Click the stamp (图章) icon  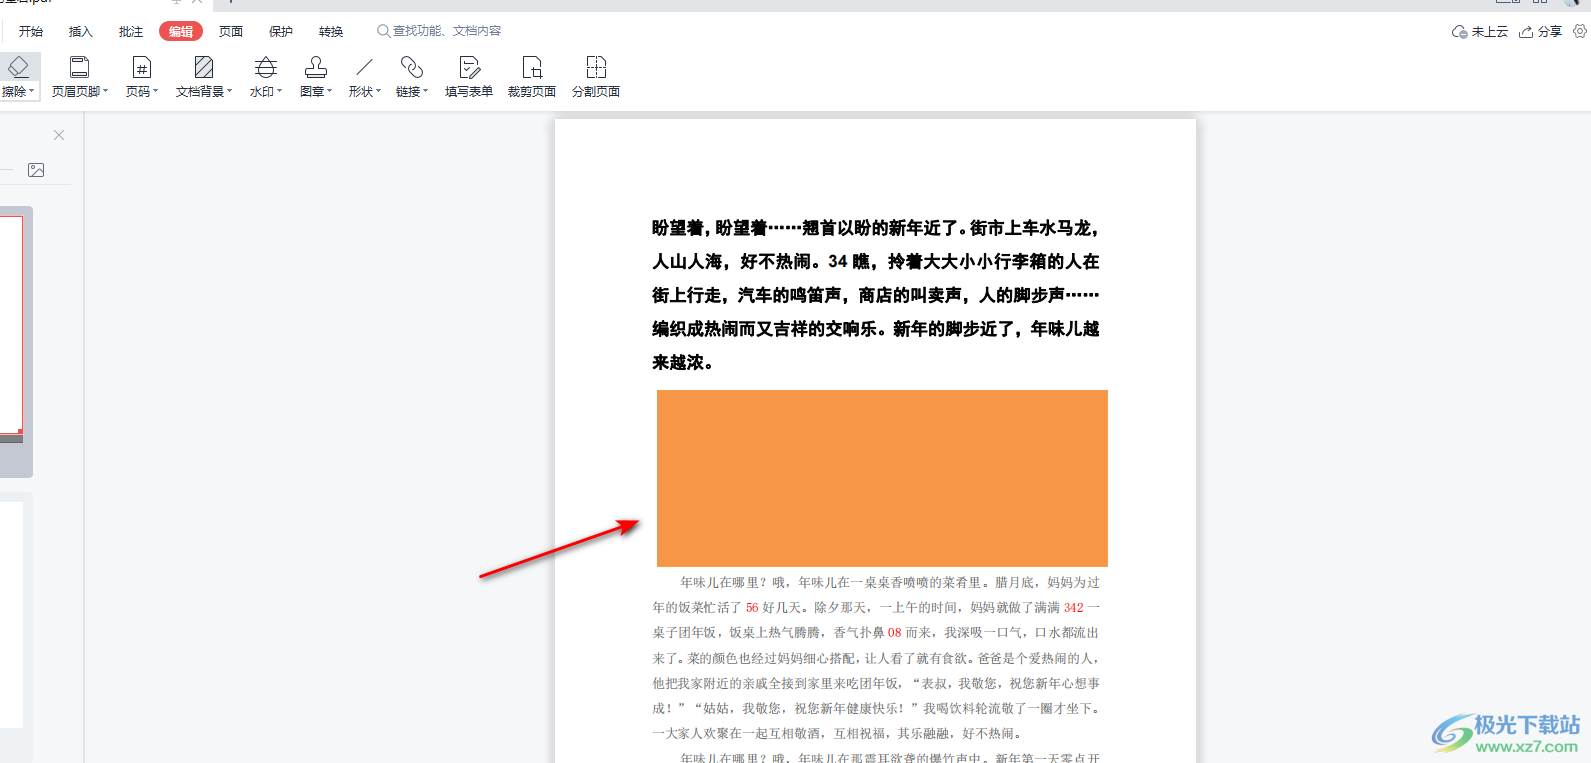(316, 67)
